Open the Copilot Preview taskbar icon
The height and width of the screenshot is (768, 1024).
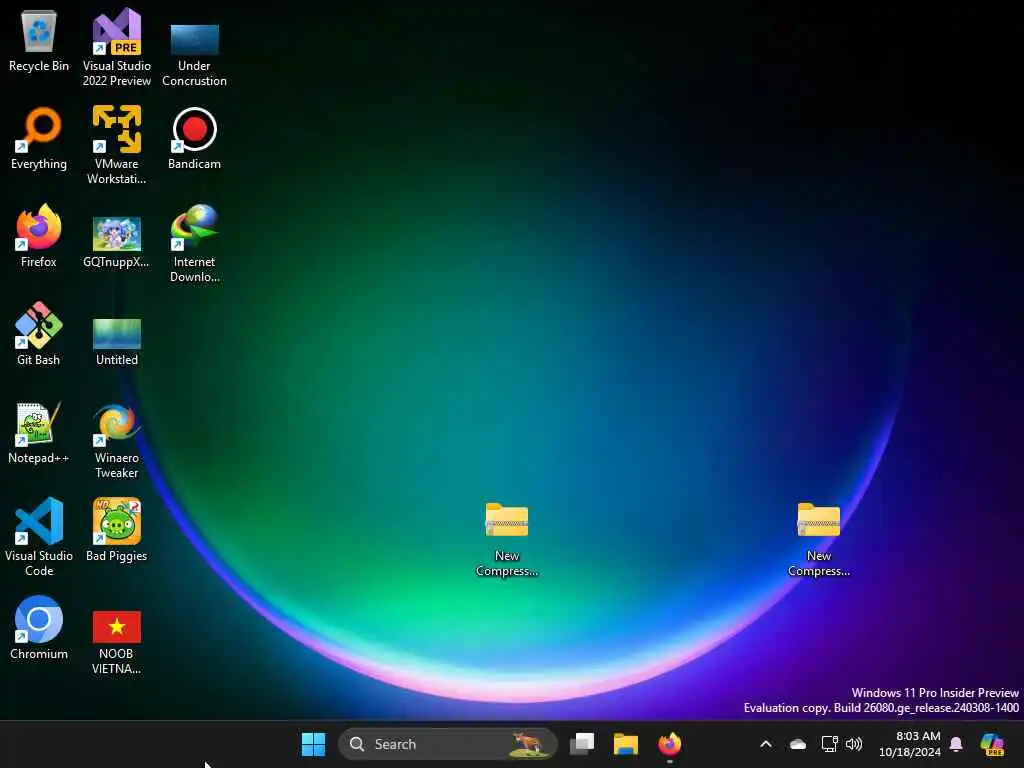pos(992,744)
